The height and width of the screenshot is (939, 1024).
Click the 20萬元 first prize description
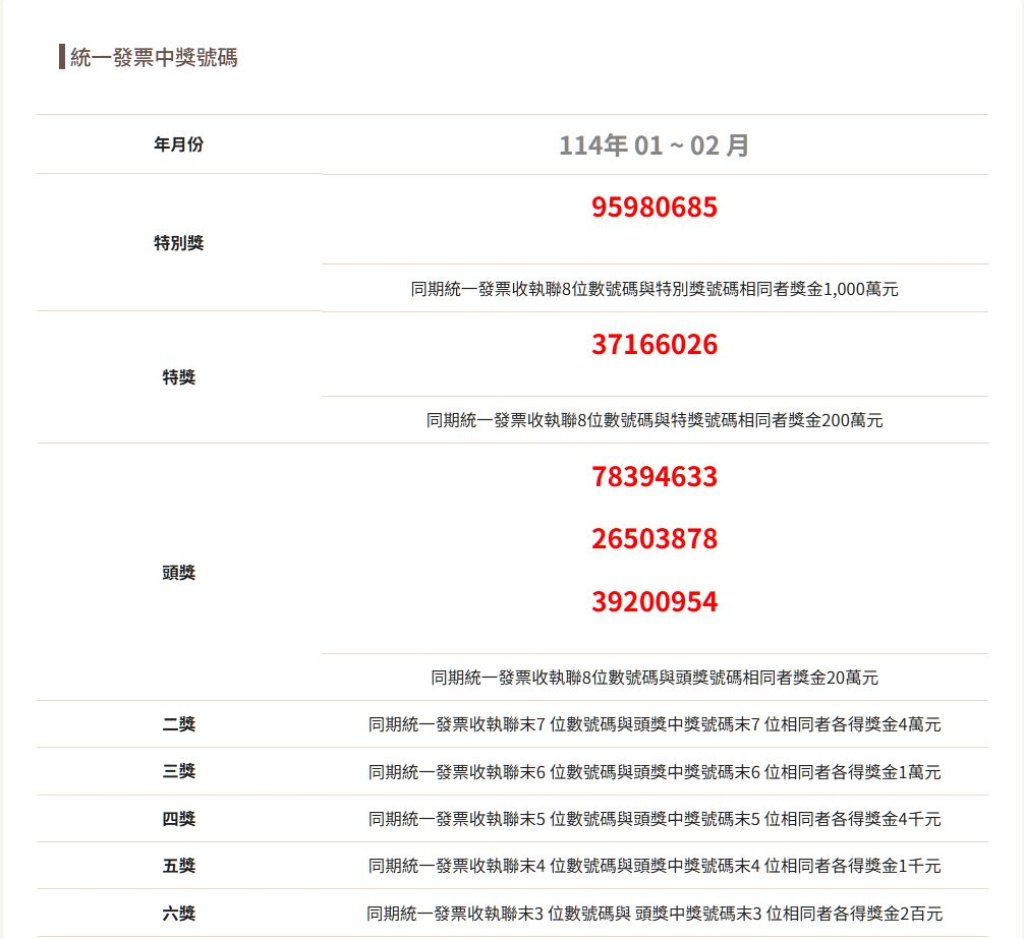coord(654,678)
